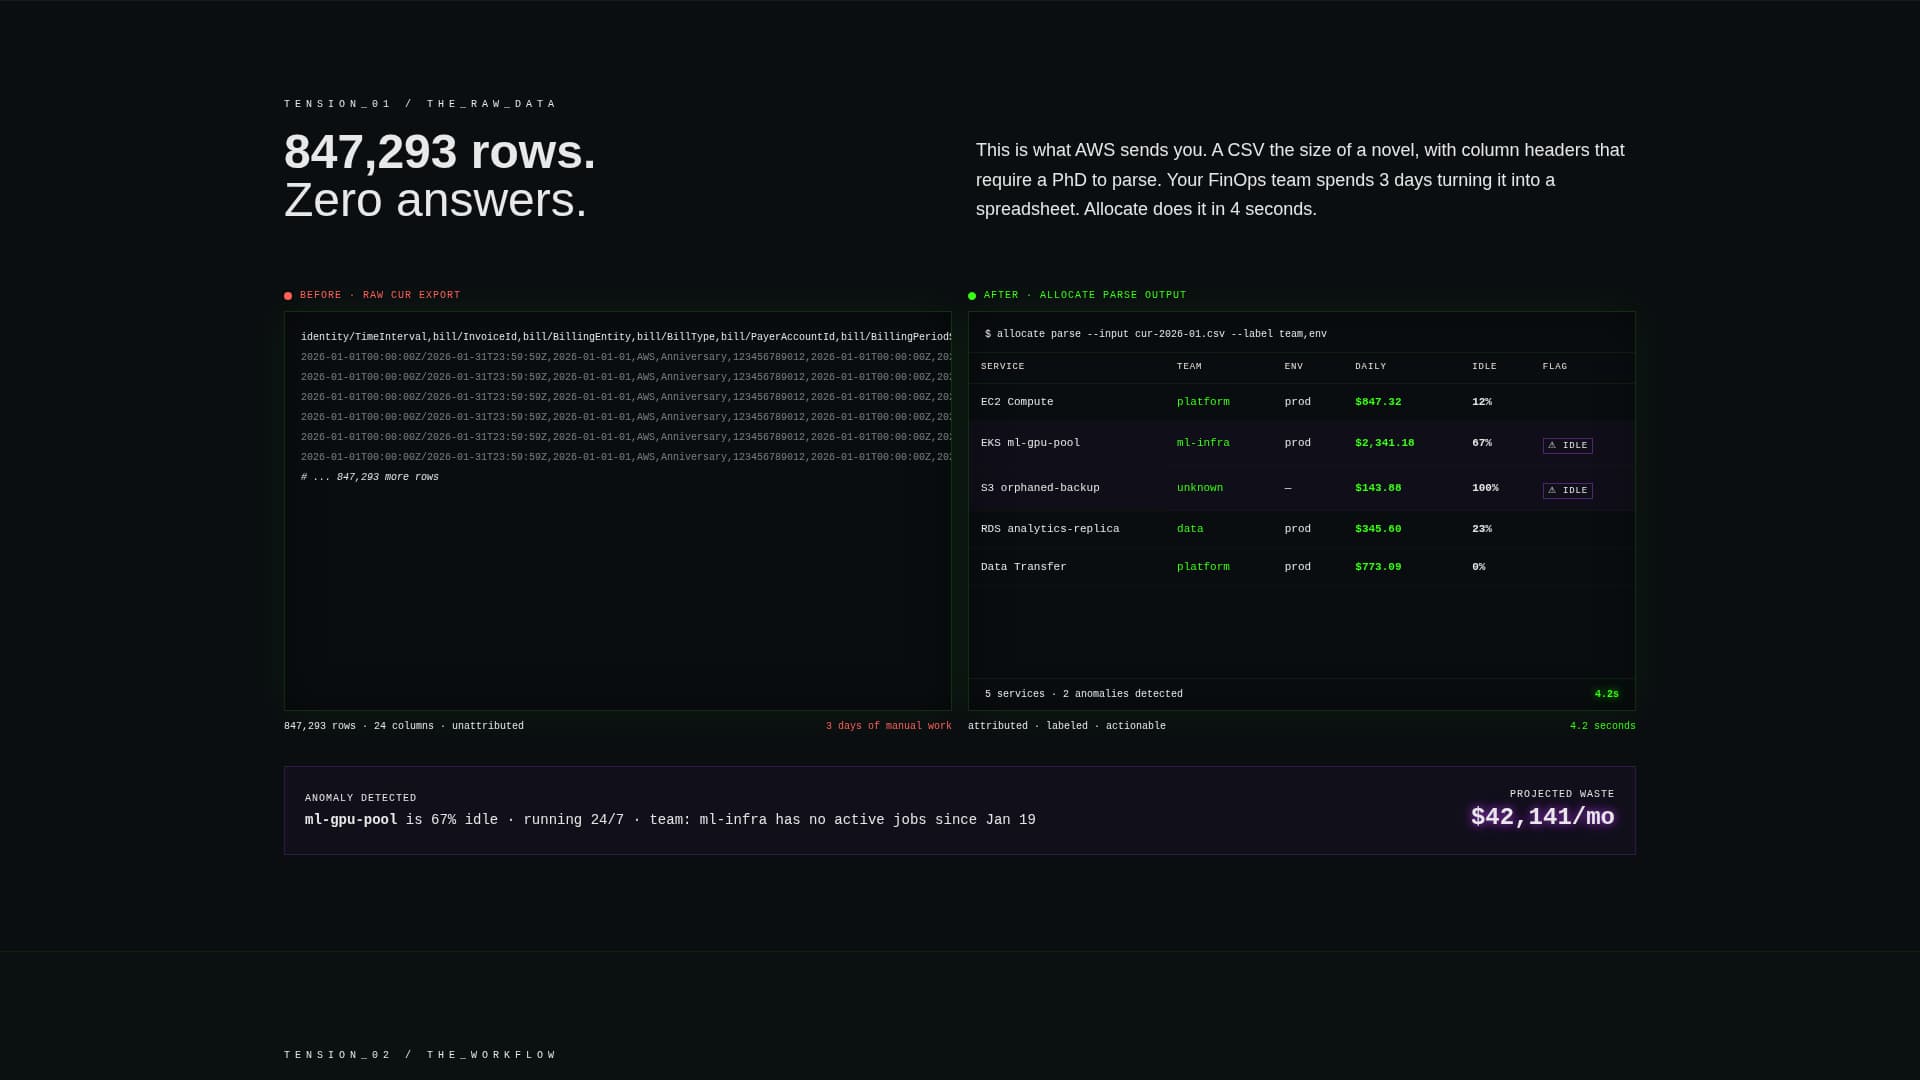Click '847,293 rows · 24 columns · unattributed' caption
The width and height of the screenshot is (1920, 1080).
click(404, 726)
